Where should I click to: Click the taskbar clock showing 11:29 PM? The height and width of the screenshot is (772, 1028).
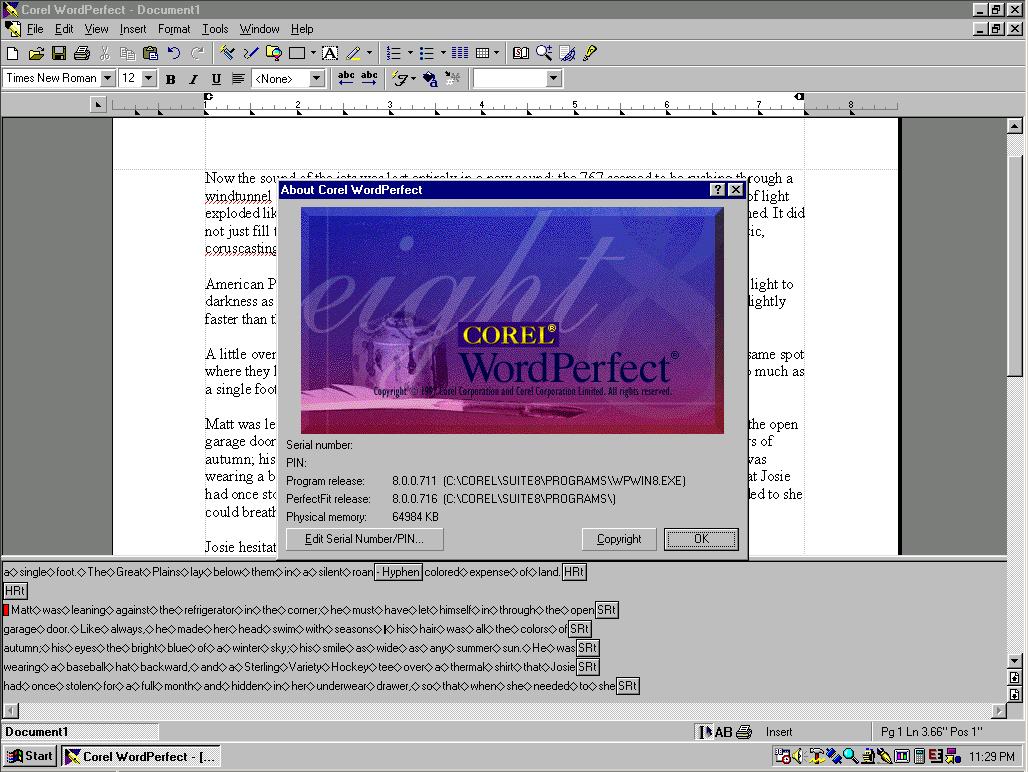(991, 757)
